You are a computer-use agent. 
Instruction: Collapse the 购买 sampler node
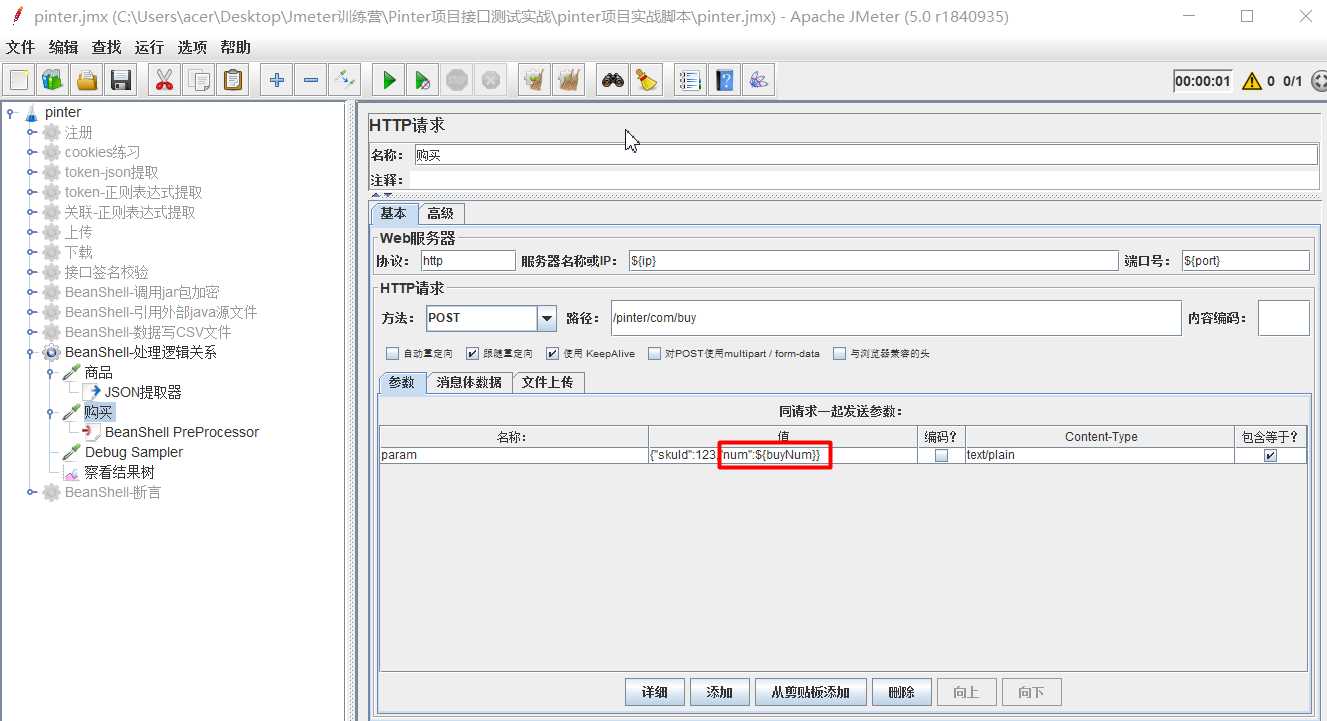[x=51, y=412]
